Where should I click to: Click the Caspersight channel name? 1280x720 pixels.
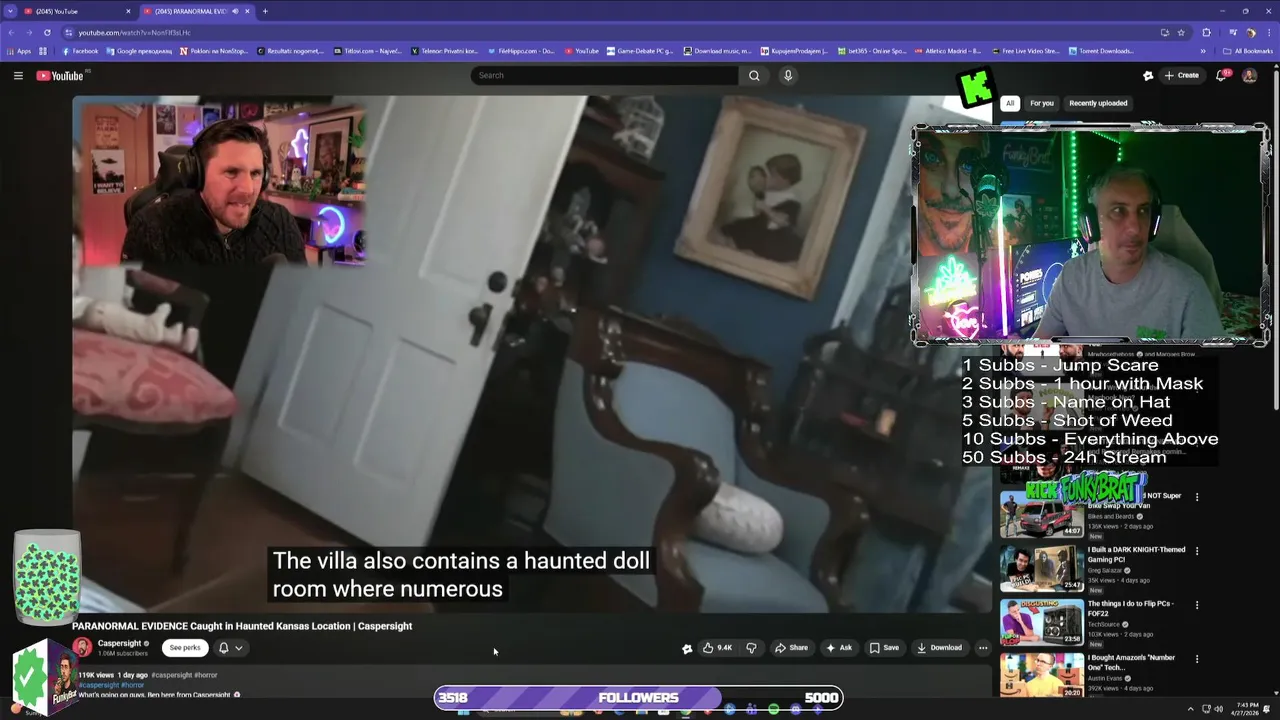tap(119, 643)
